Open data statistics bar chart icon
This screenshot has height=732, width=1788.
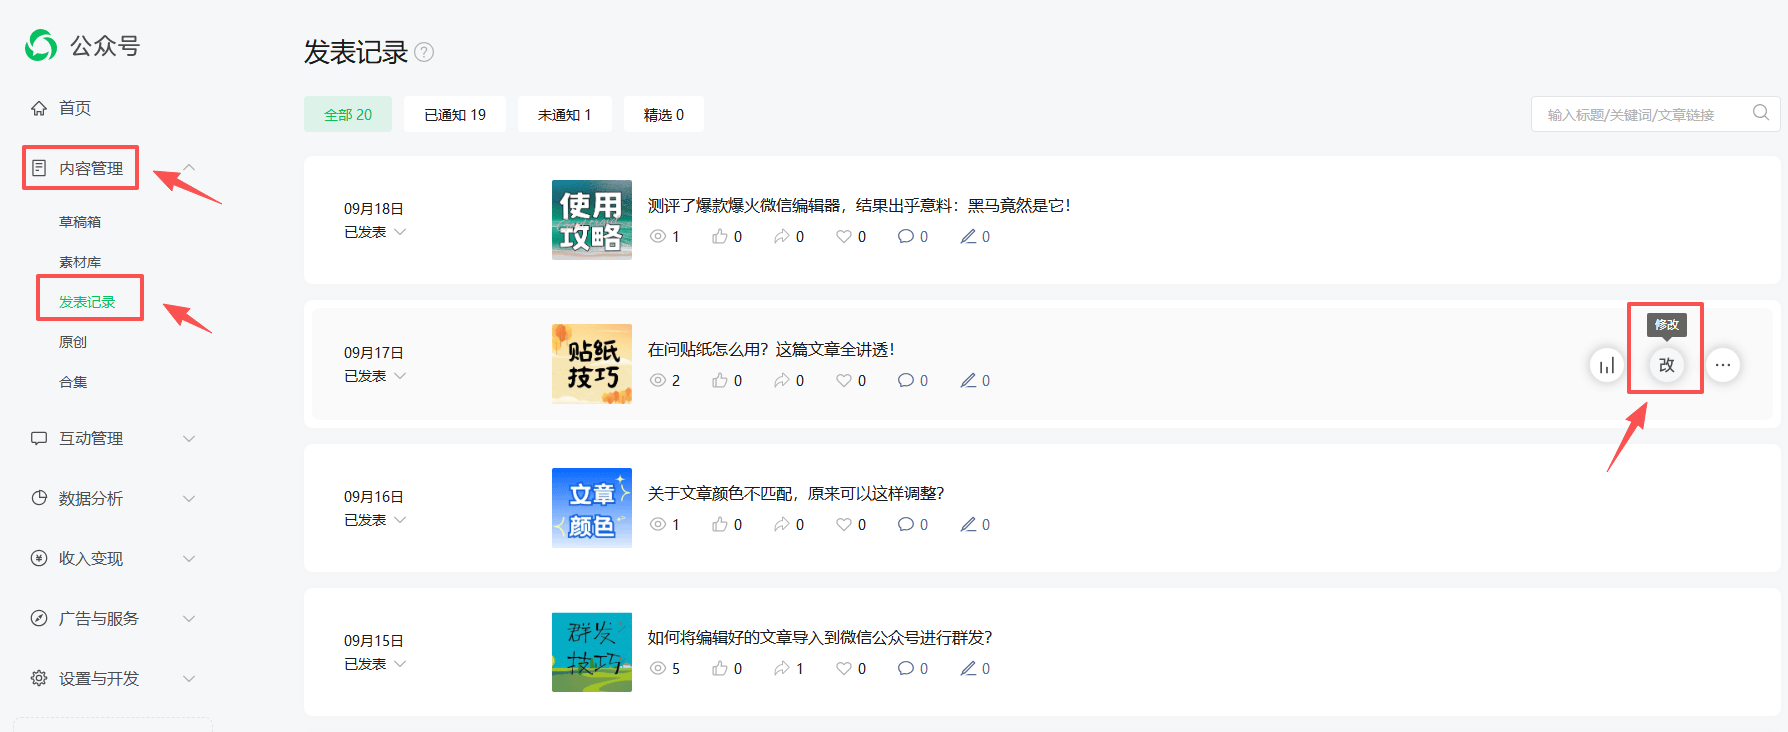pyautogui.click(x=1607, y=365)
